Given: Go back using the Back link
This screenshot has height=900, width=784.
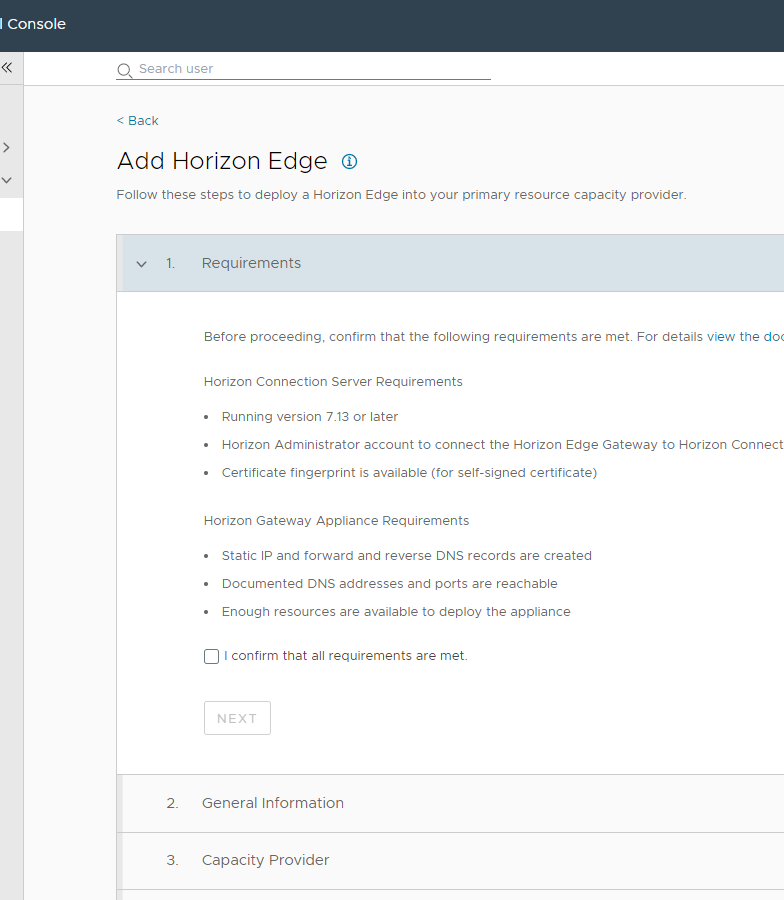Looking at the screenshot, I should [x=138, y=121].
